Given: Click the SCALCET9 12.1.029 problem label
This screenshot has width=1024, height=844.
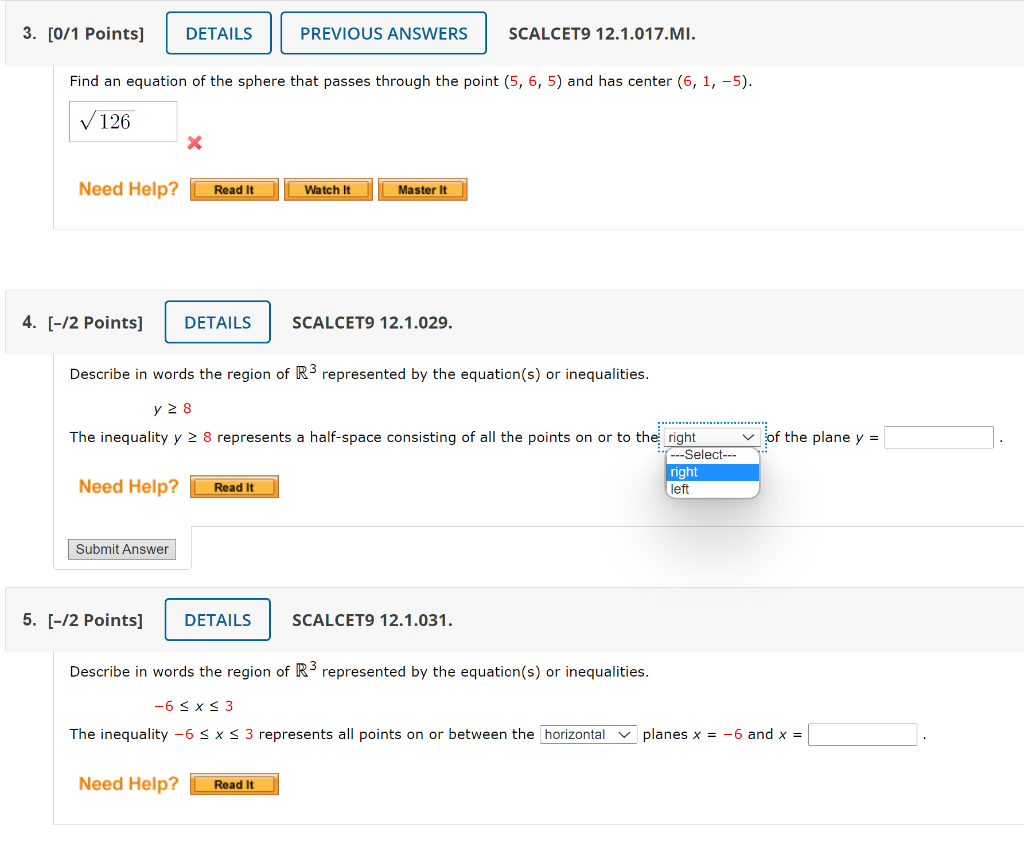Looking at the screenshot, I should (371, 322).
